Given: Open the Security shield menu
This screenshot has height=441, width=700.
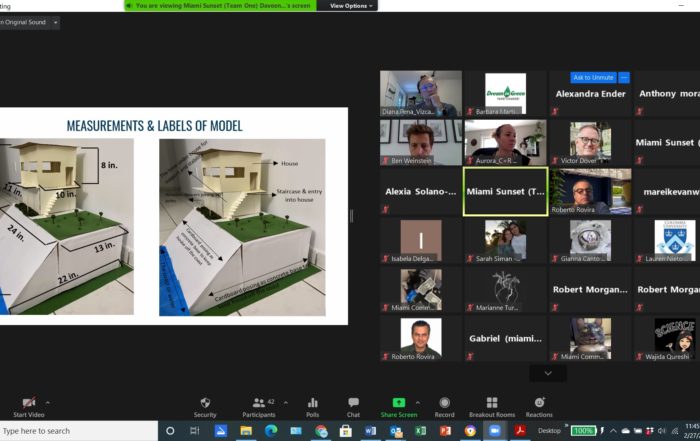Looking at the screenshot, I should click(x=205, y=407).
